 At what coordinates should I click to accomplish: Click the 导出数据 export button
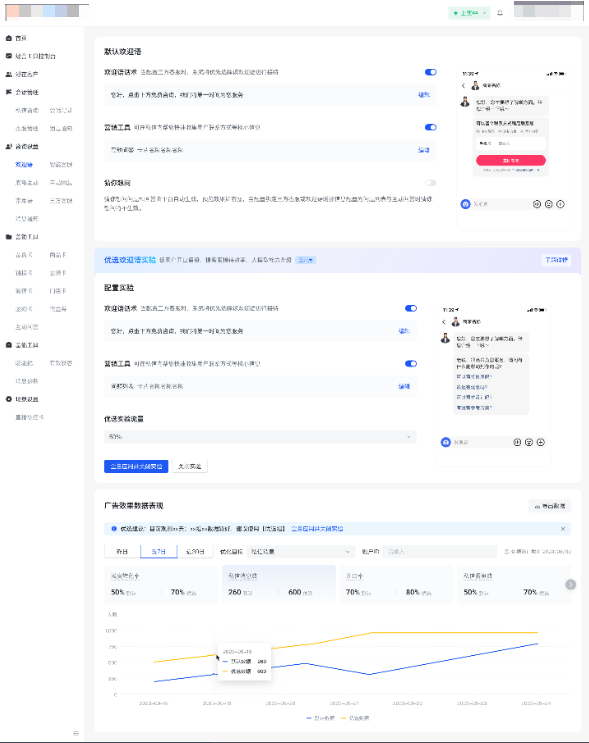[x=550, y=506]
